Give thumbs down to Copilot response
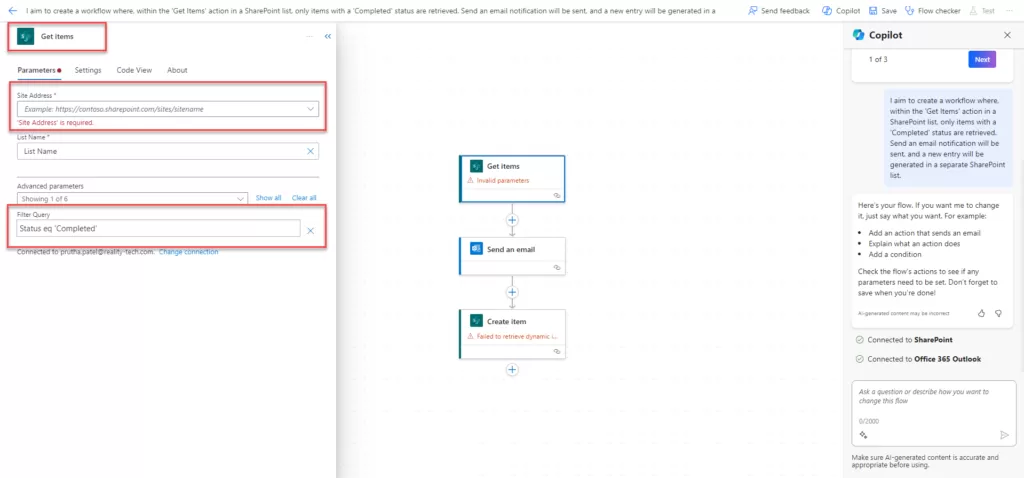1024x478 pixels. [x=998, y=313]
